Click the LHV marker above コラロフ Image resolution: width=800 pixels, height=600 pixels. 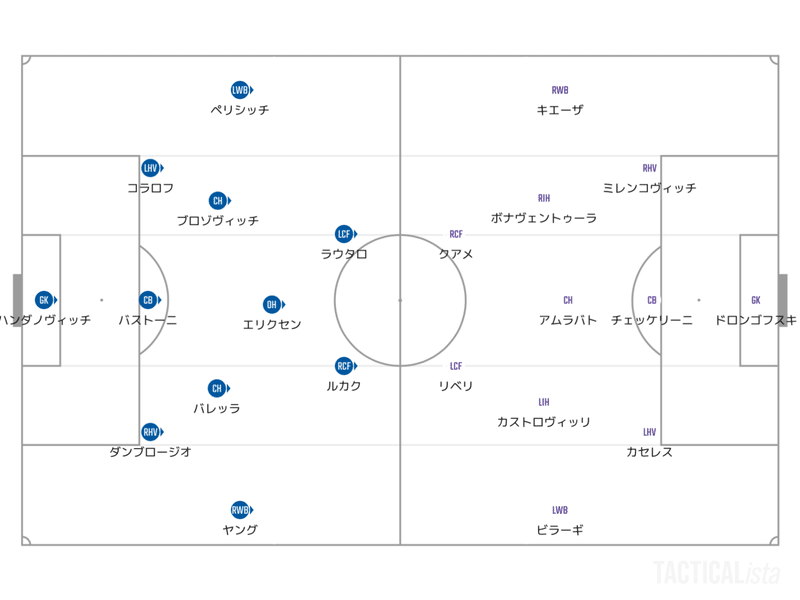[152, 168]
